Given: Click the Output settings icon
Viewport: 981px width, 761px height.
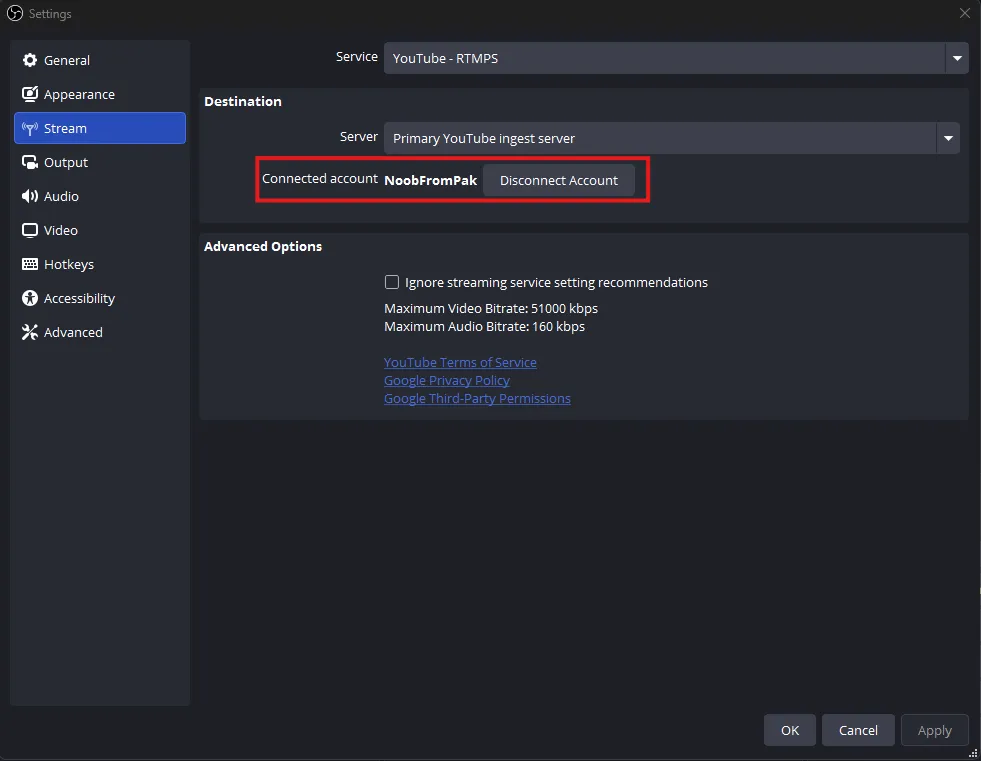Looking at the screenshot, I should pos(30,162).
